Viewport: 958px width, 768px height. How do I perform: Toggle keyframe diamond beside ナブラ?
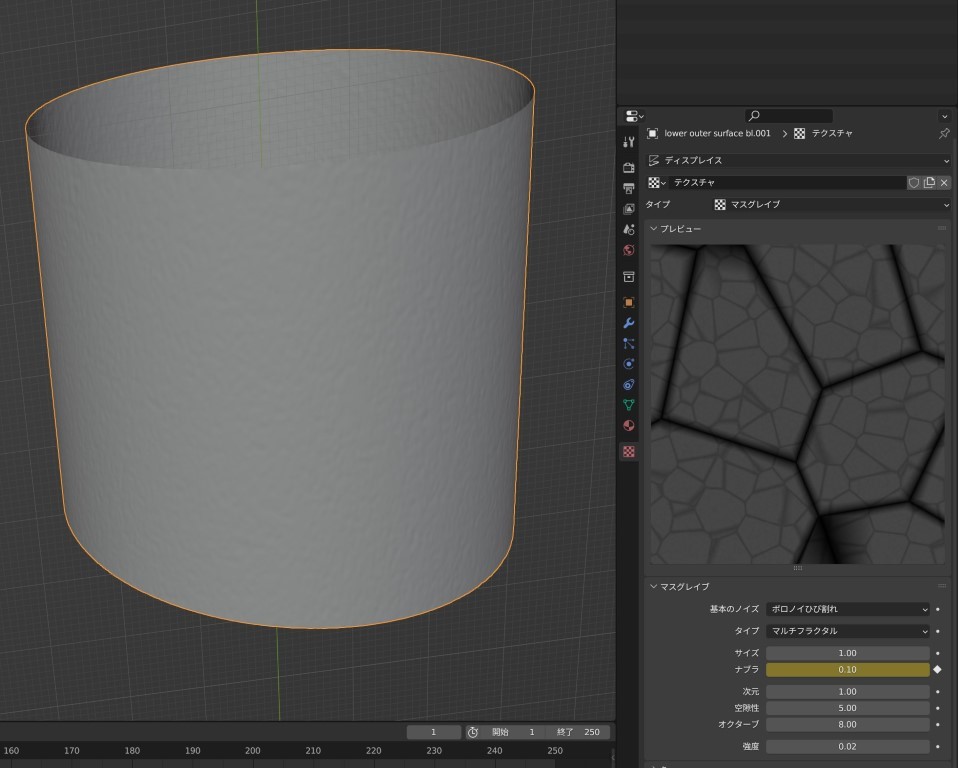(x=938, y=670)
